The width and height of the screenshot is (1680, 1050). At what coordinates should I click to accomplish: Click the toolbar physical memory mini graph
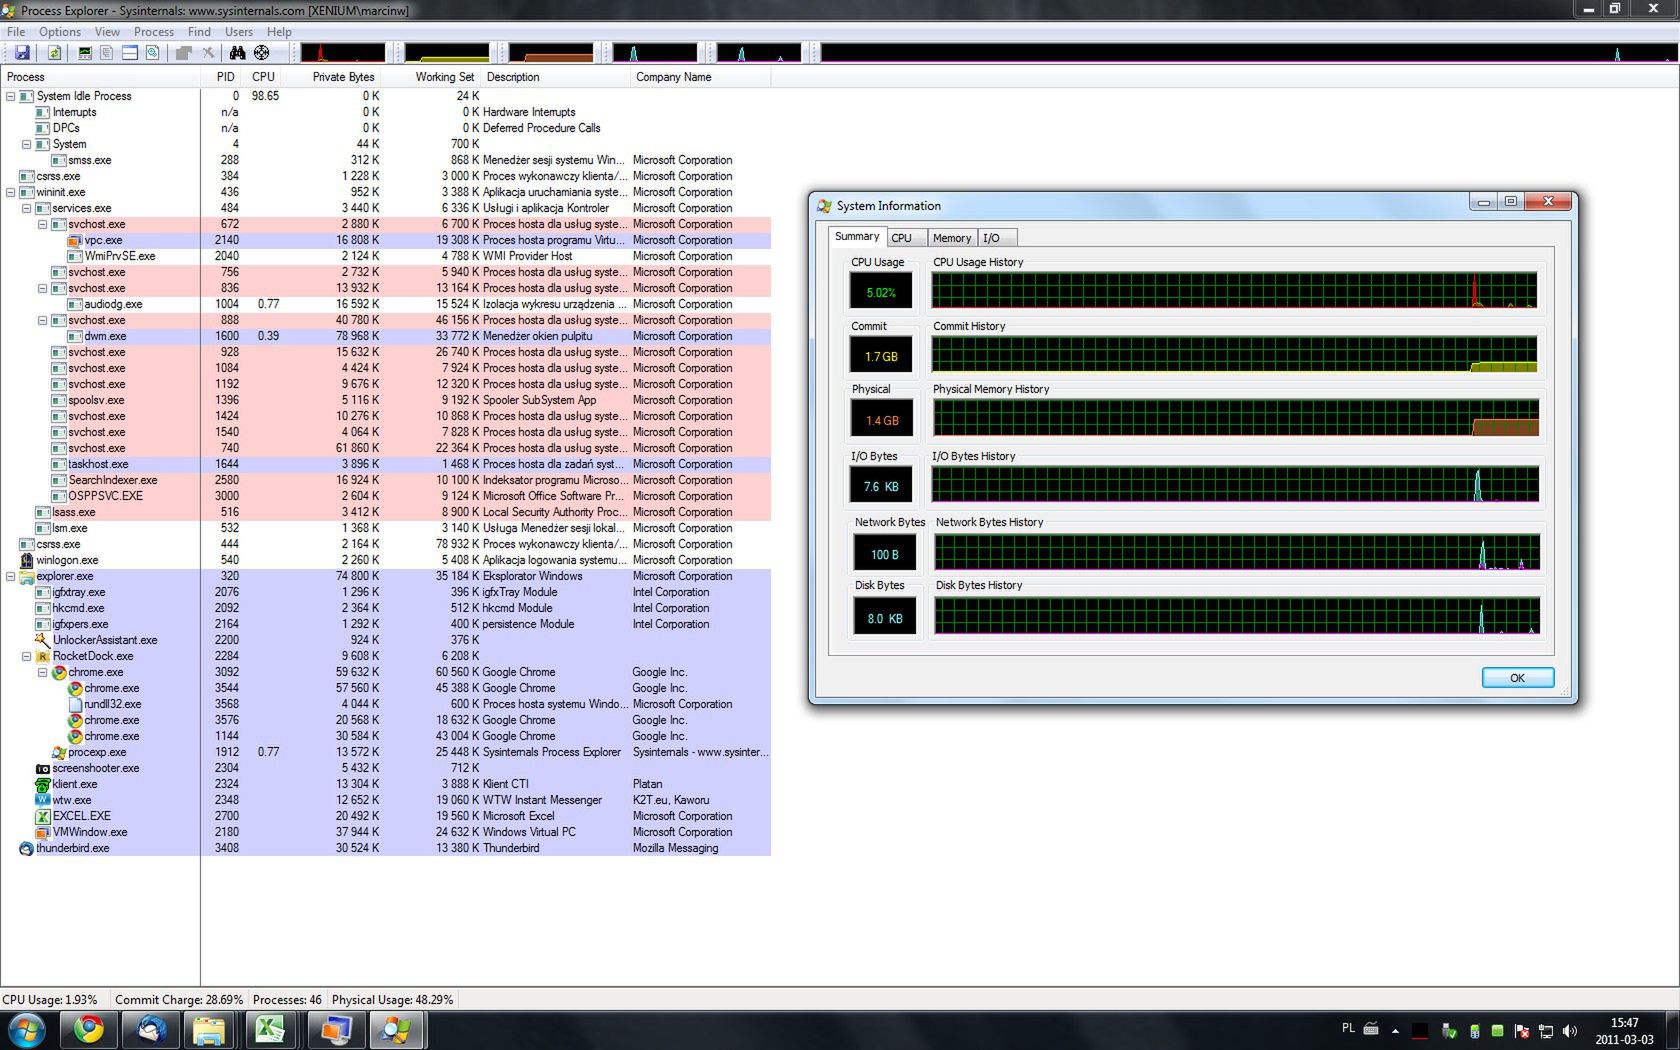551,53
